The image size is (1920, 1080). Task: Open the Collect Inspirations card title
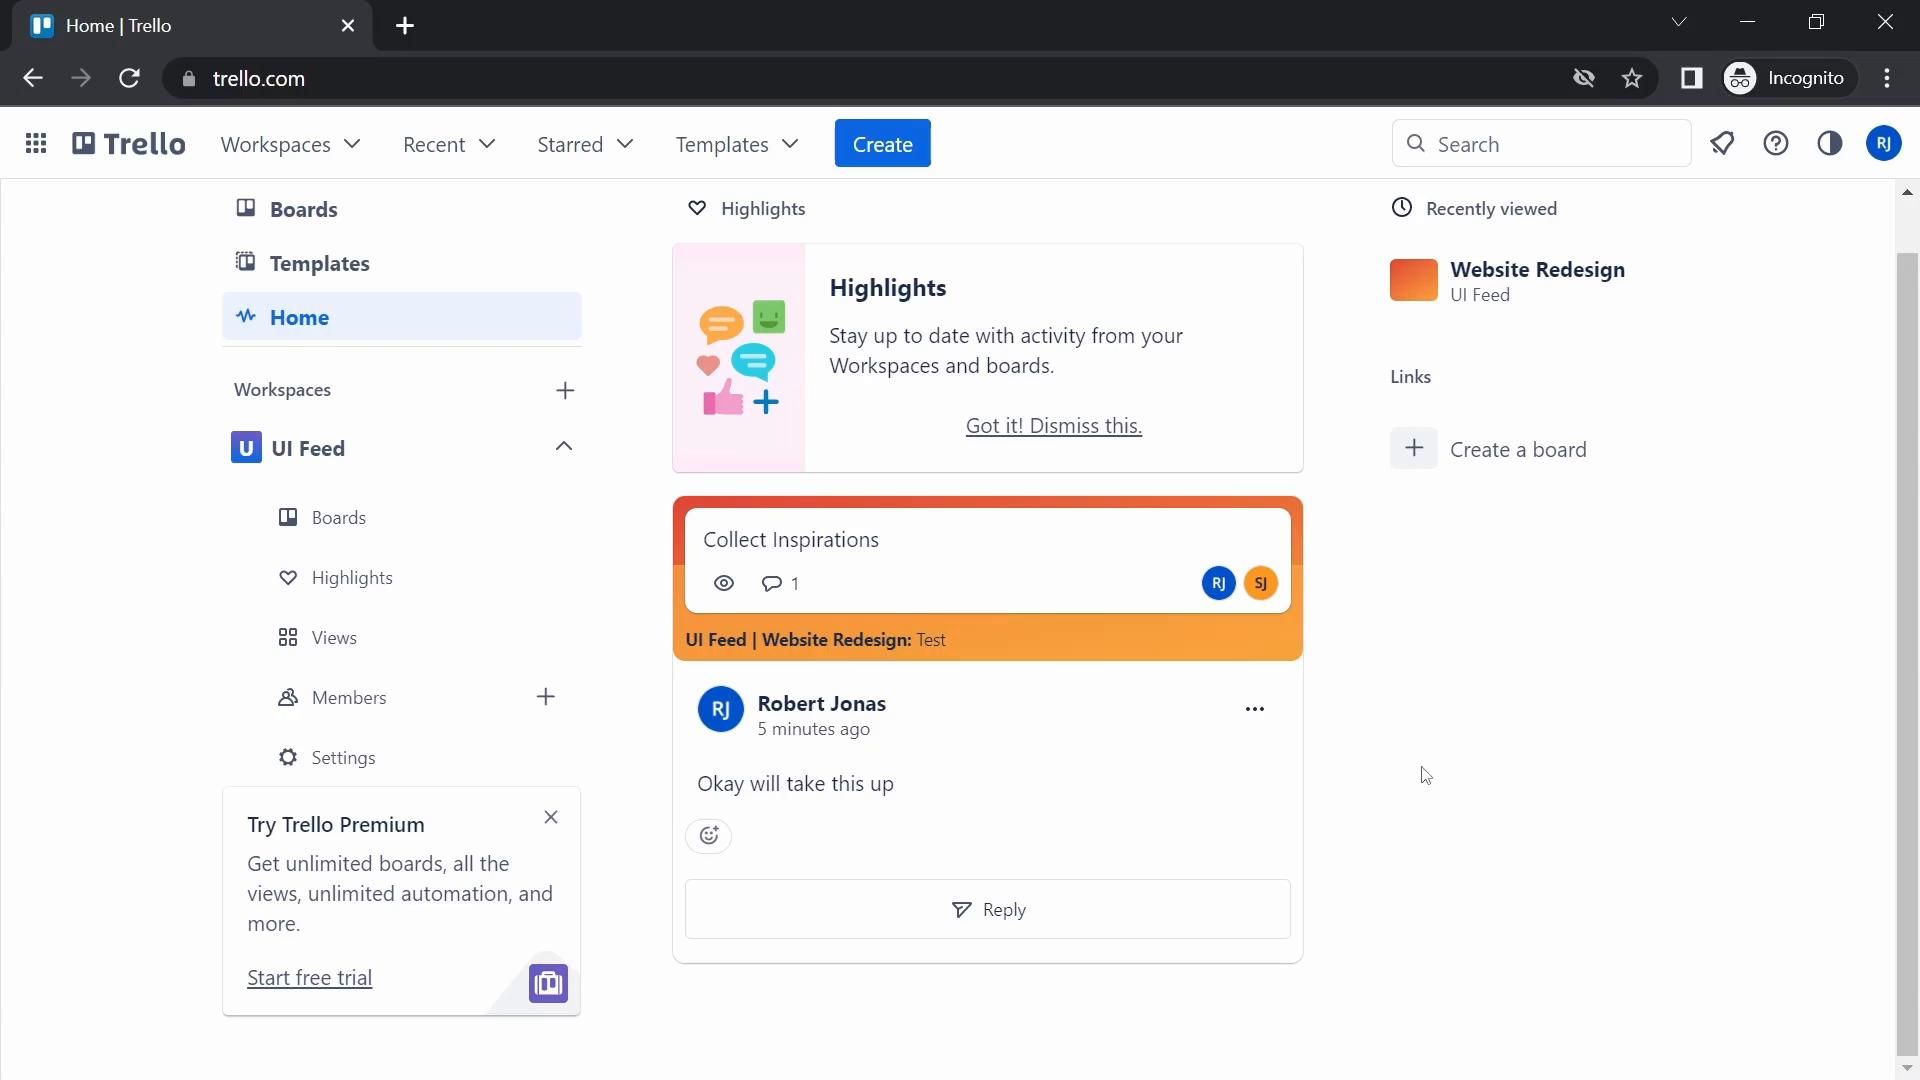click(791, 540)
